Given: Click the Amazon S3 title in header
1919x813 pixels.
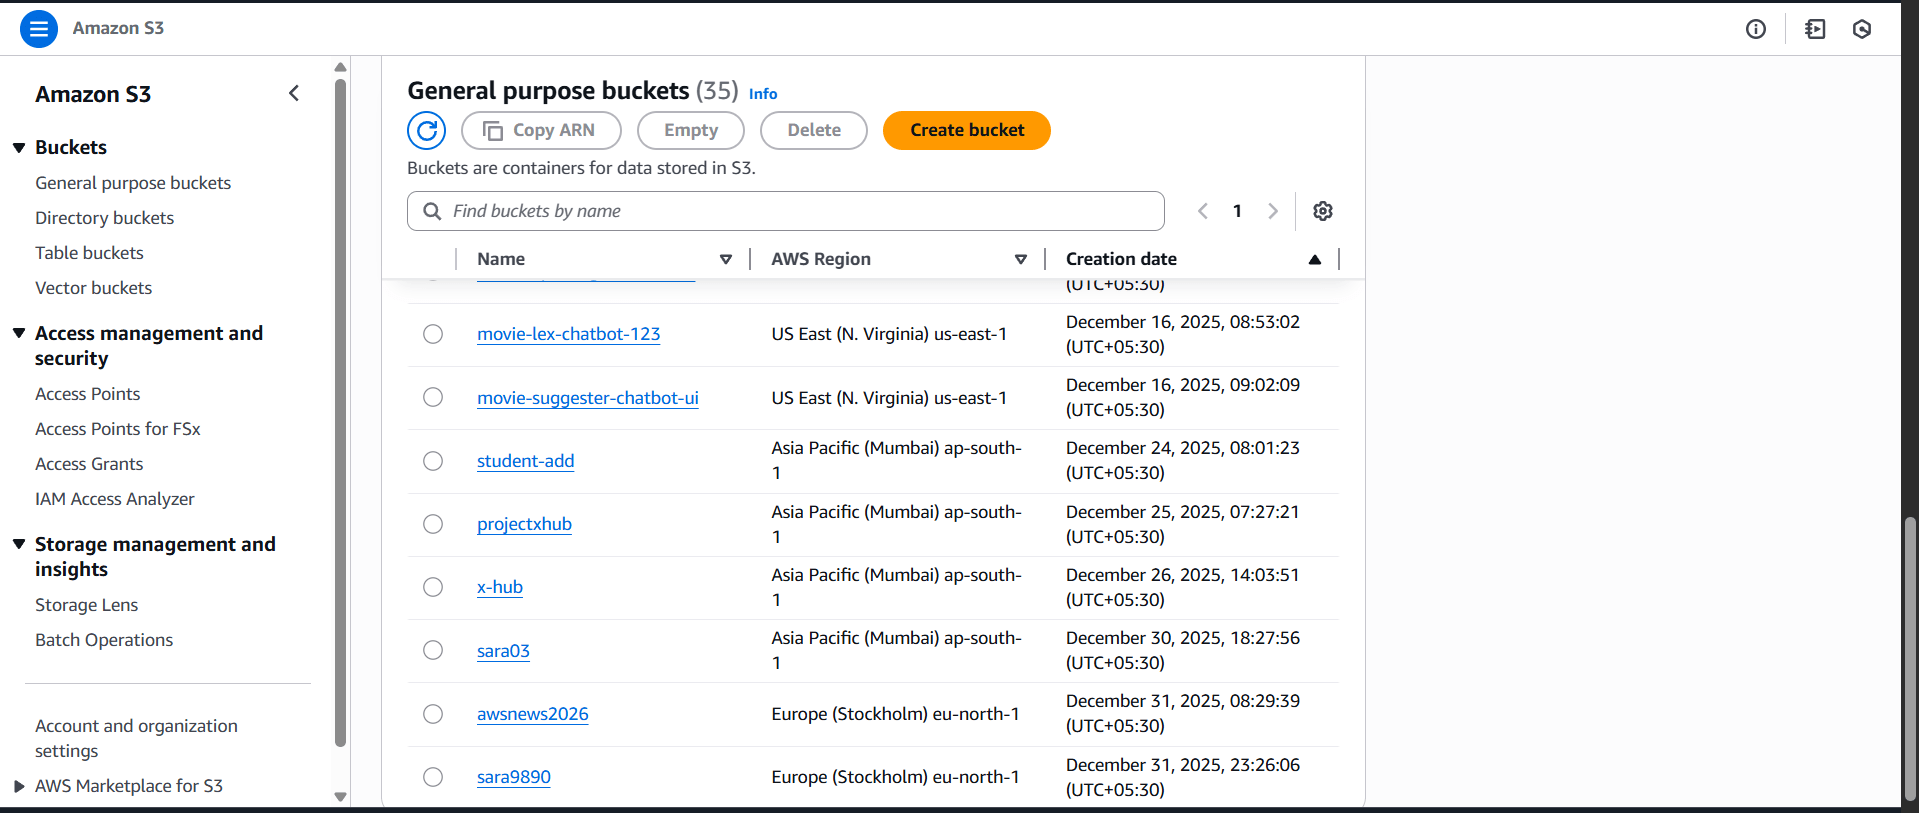Looking at the screenshot, I should coord(118,28).
